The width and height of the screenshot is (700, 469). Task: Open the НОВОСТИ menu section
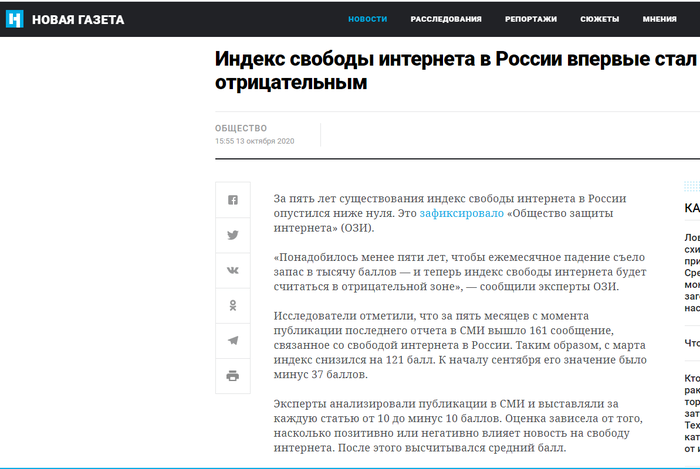click(x=367, y=19)
